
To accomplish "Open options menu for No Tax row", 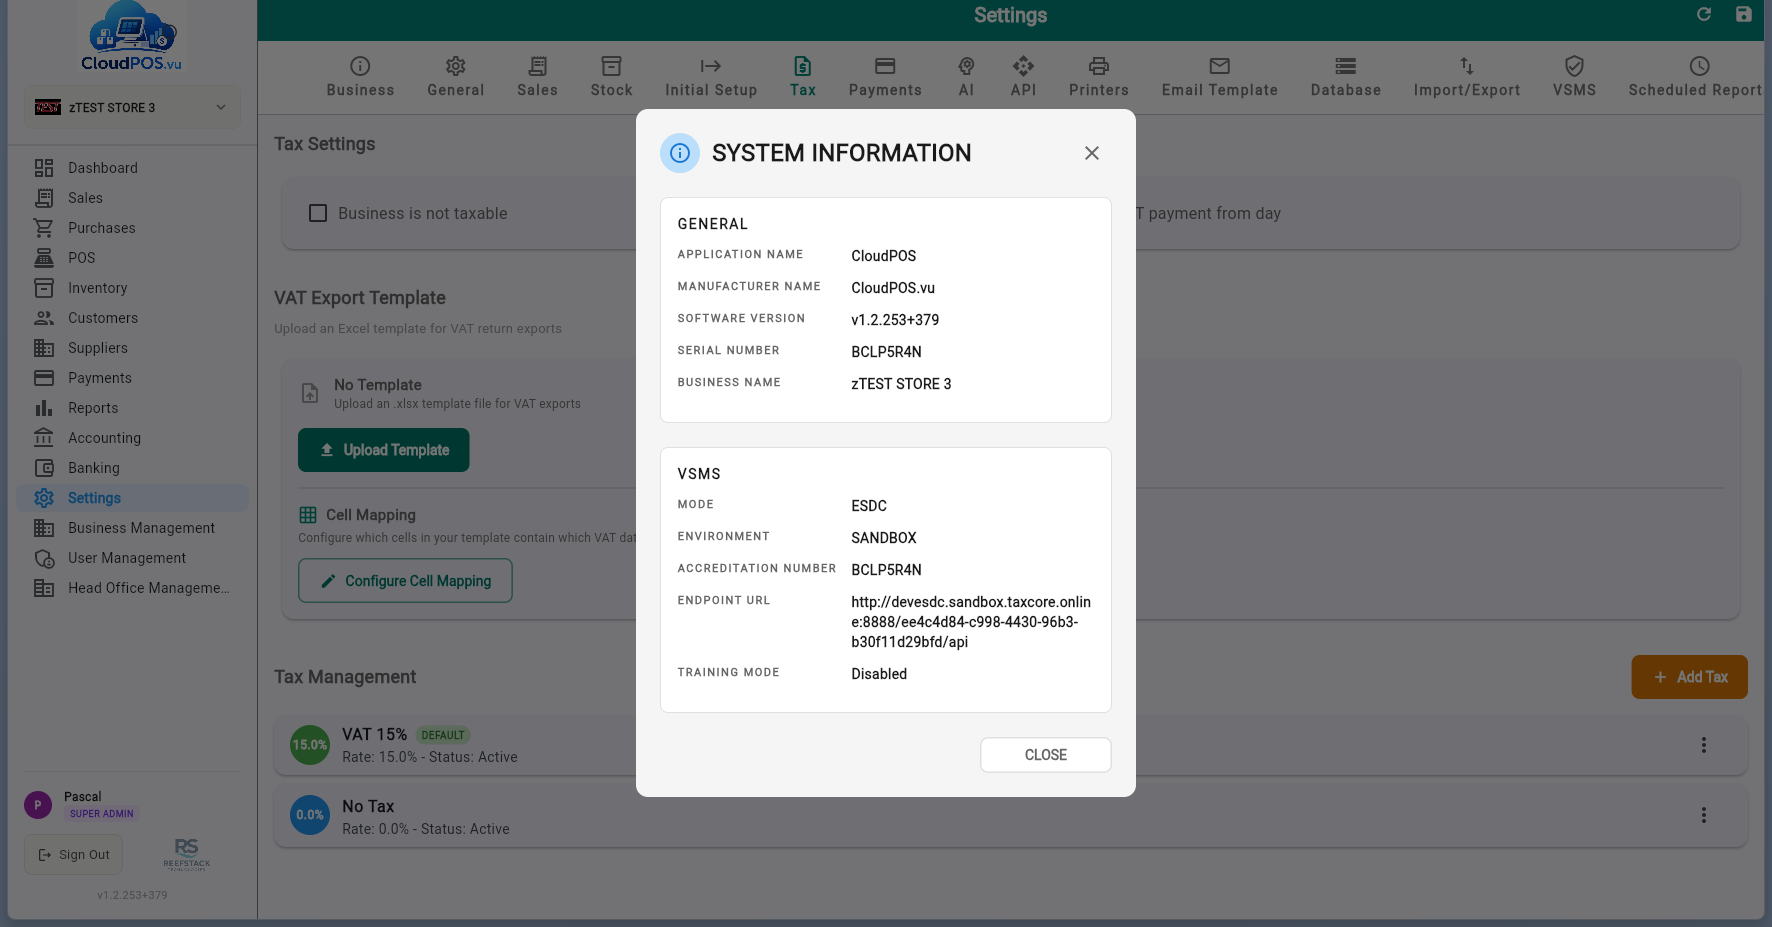I will pyautogui.click(x=1704, y=815).
